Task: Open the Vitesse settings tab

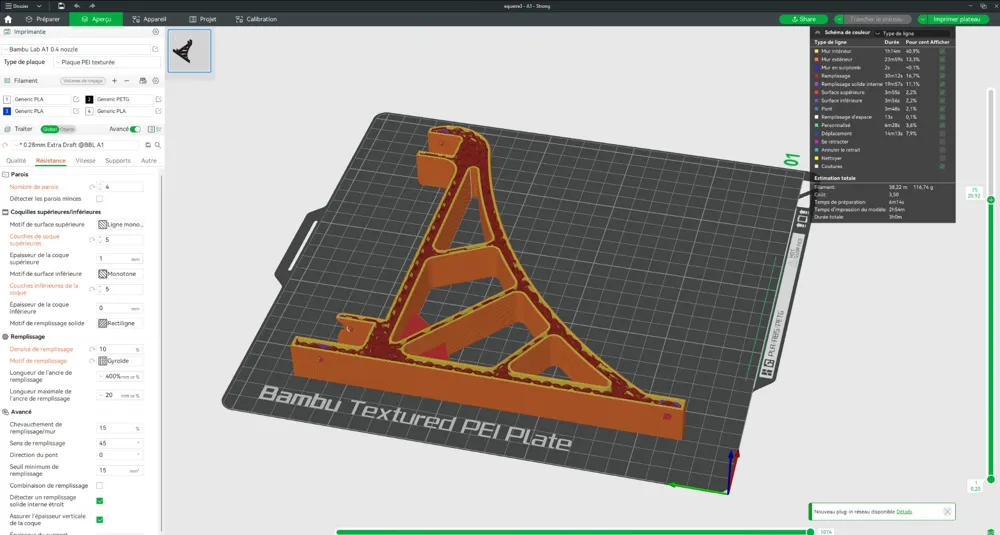Action: 85,161
